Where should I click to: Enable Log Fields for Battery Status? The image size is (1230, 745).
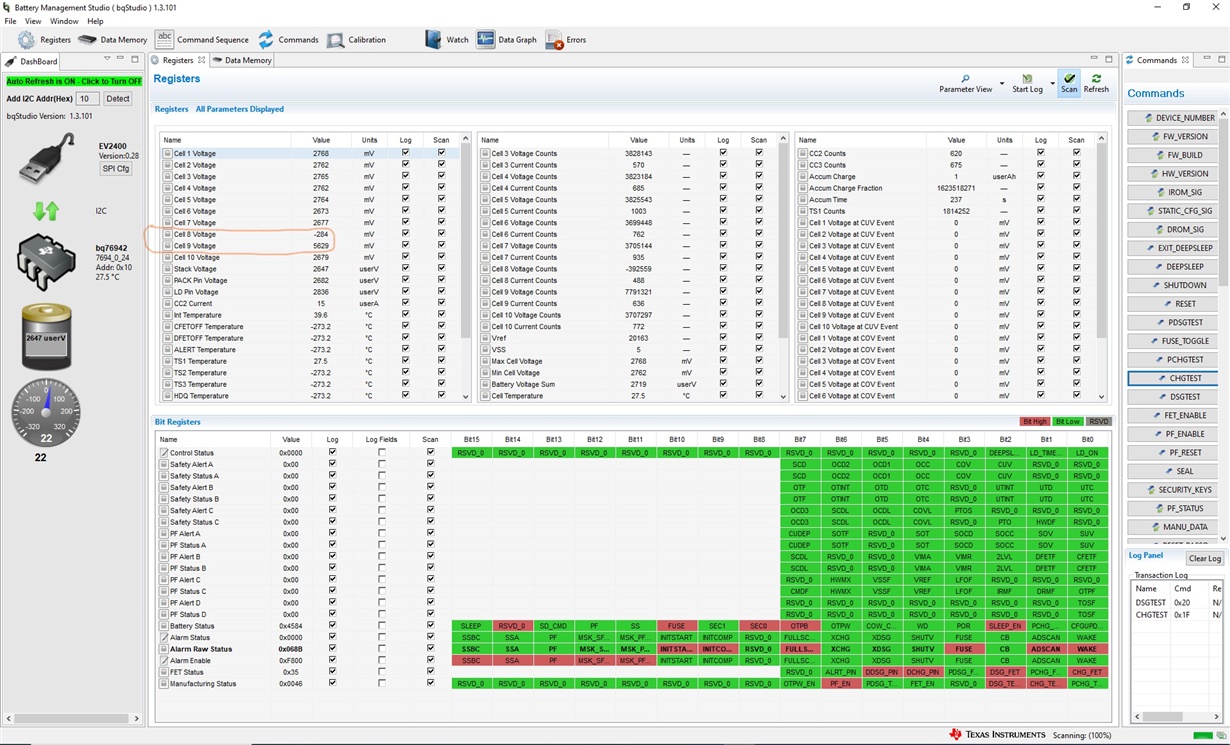pyautogui.click(x=381, y=626)
